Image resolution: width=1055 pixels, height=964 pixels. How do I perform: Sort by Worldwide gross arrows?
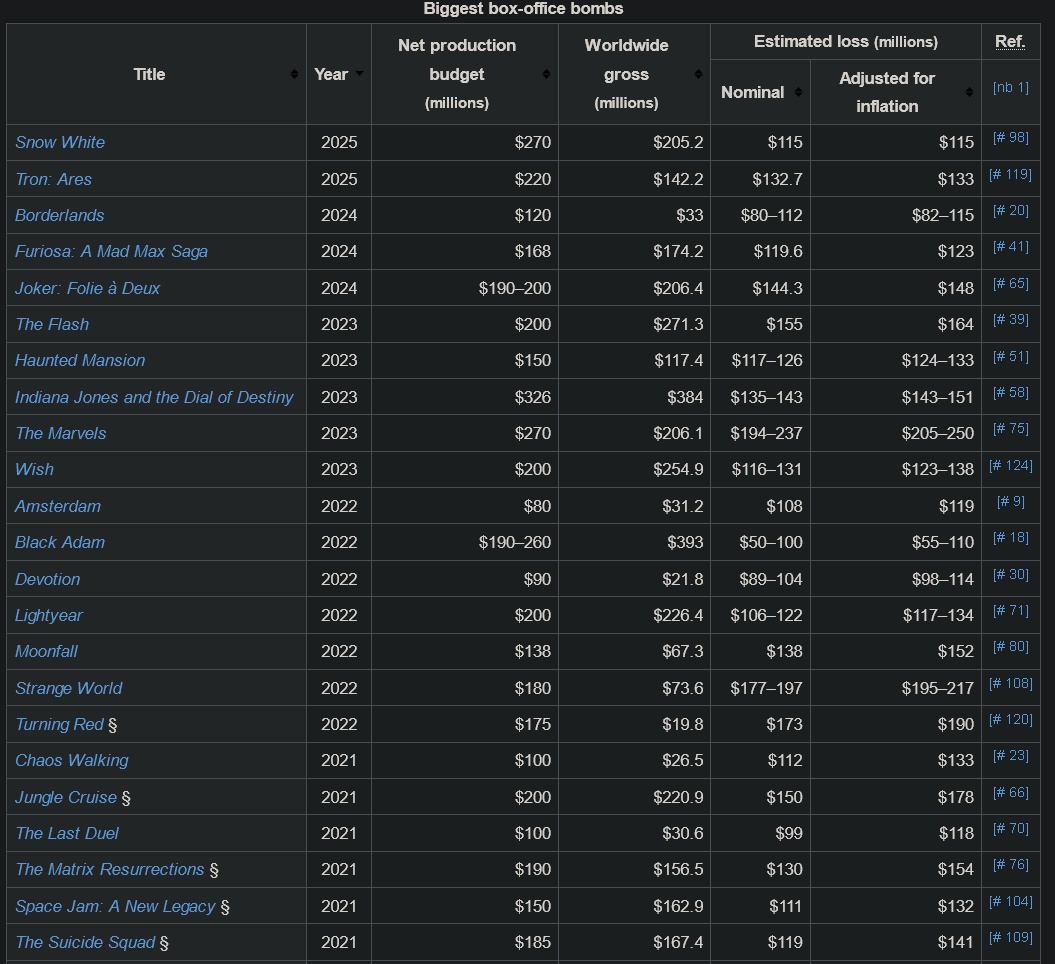pyautogui.click(x=698, y=74)
